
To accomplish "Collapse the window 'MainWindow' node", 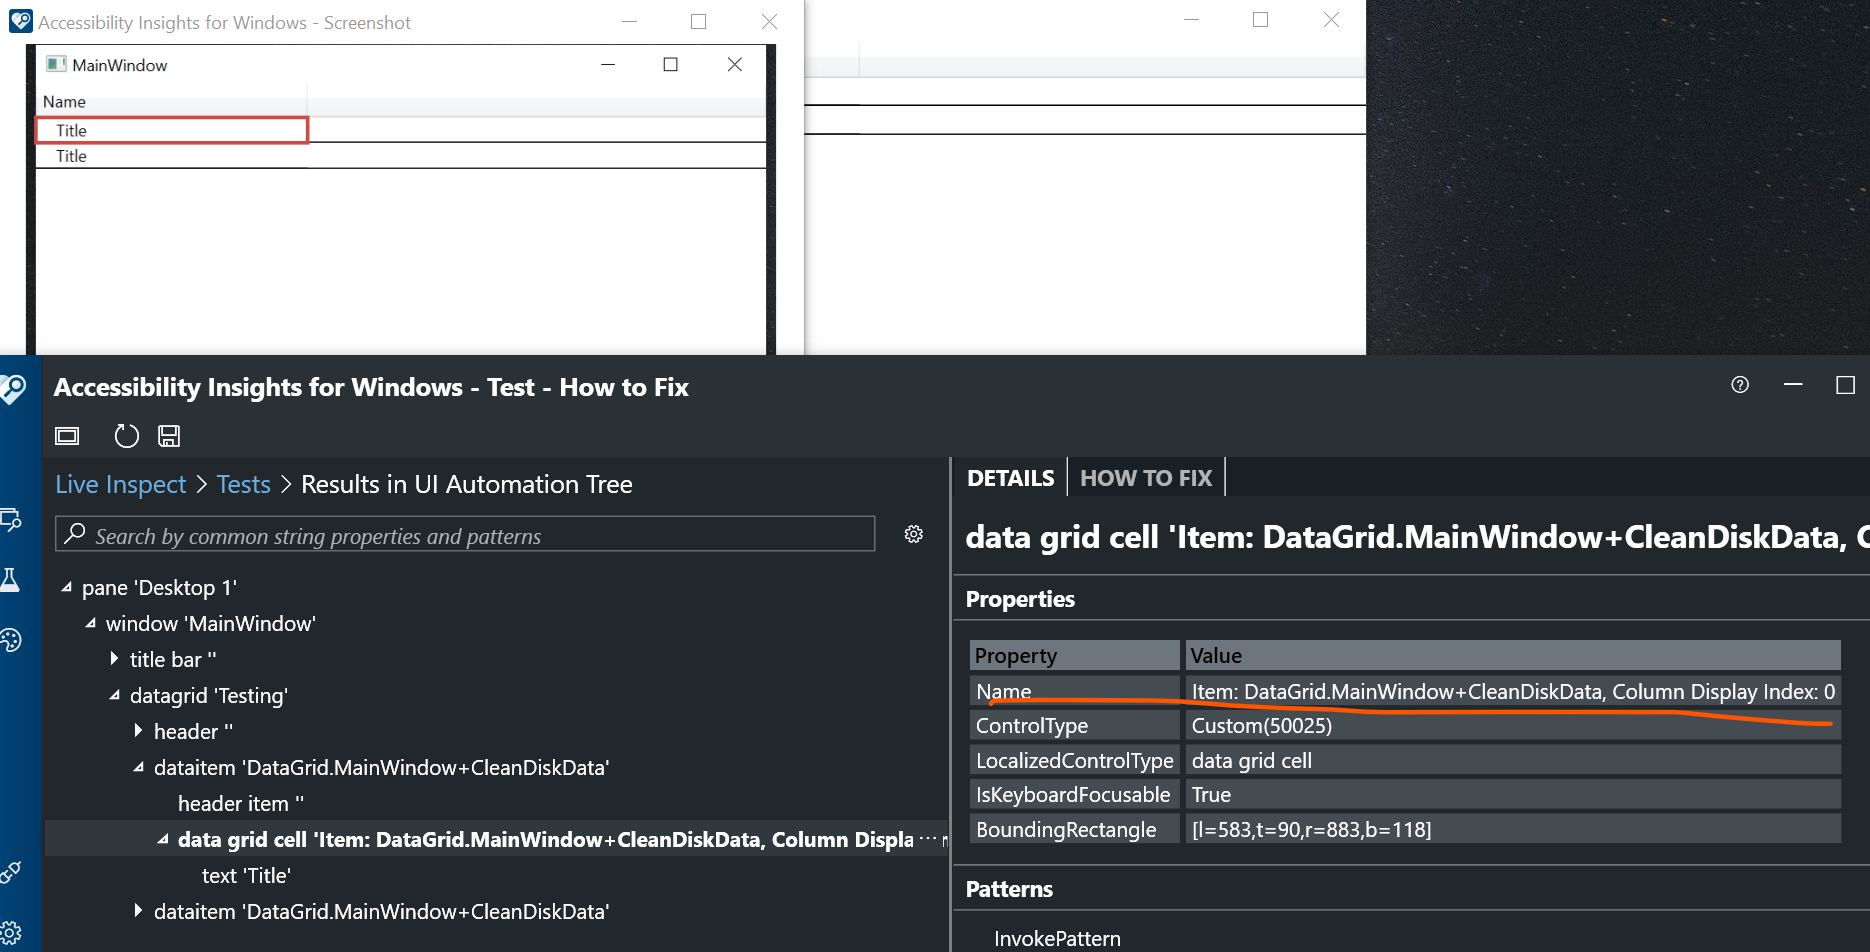I will coord(89,622).
